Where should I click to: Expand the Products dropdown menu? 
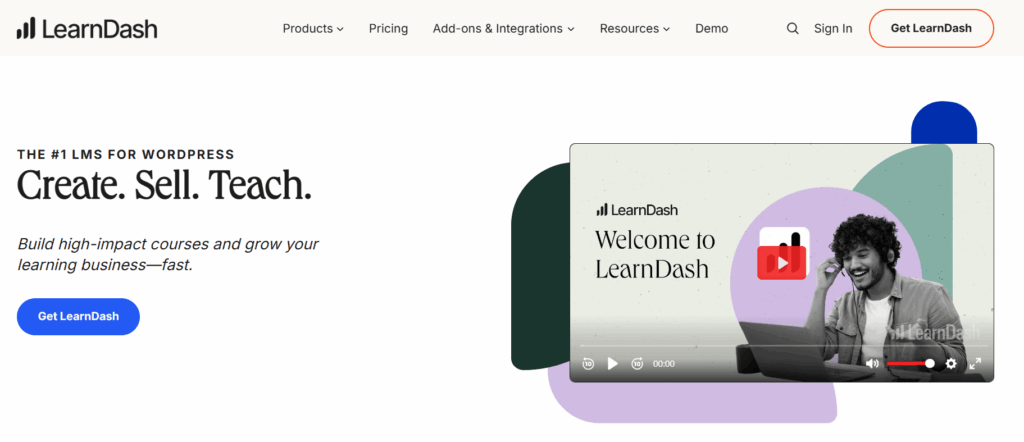pyautogui.click(x=313, y=29)
